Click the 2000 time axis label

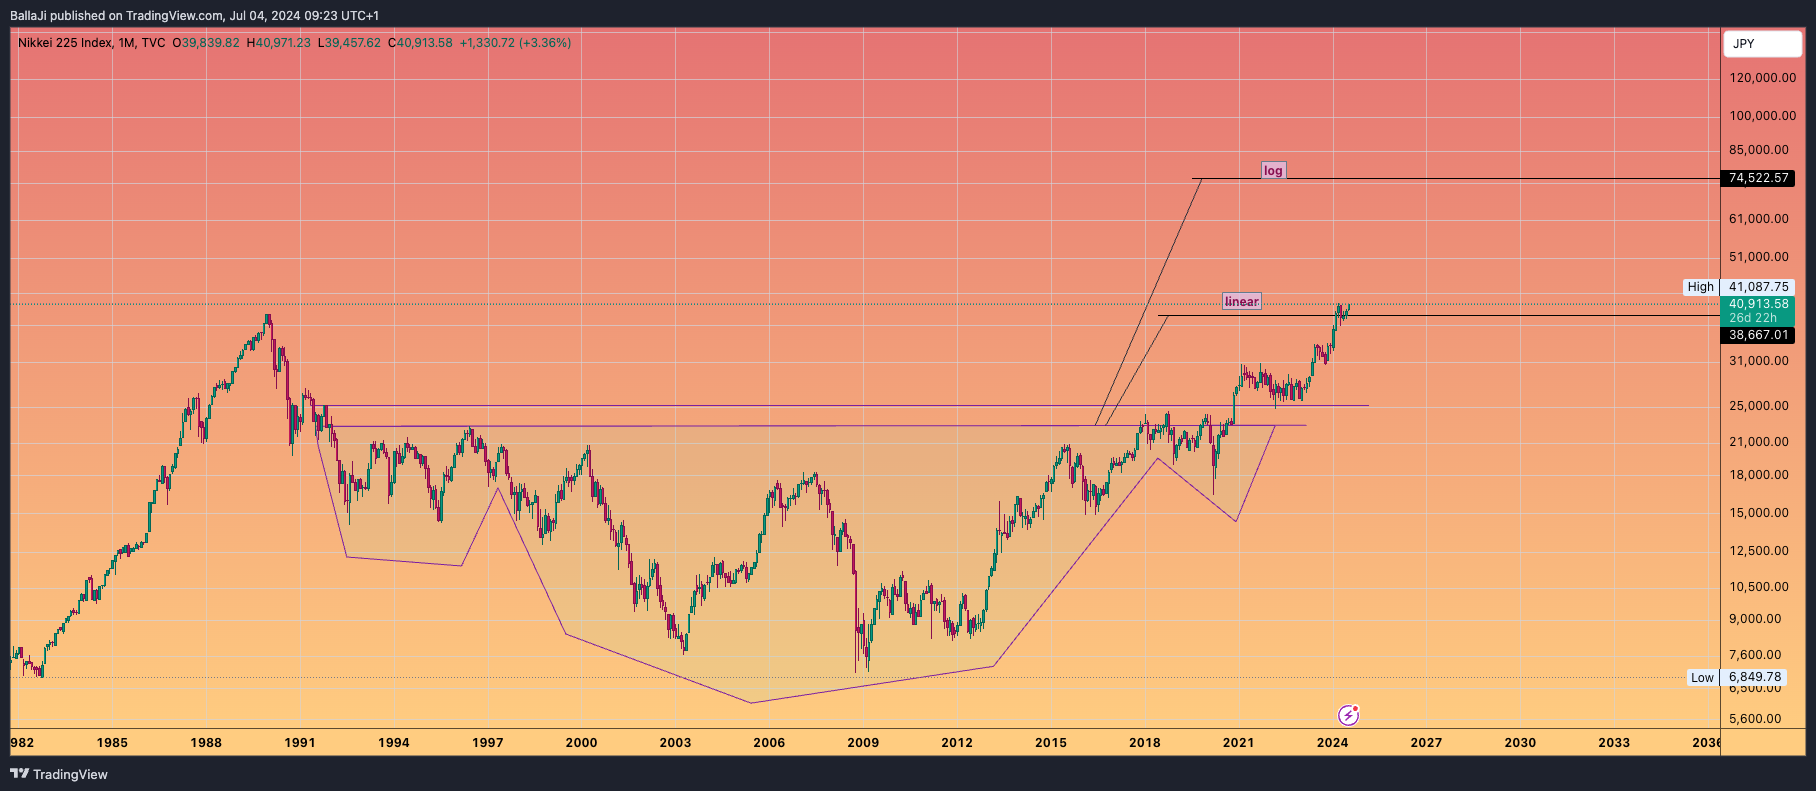tap(582, 743)
